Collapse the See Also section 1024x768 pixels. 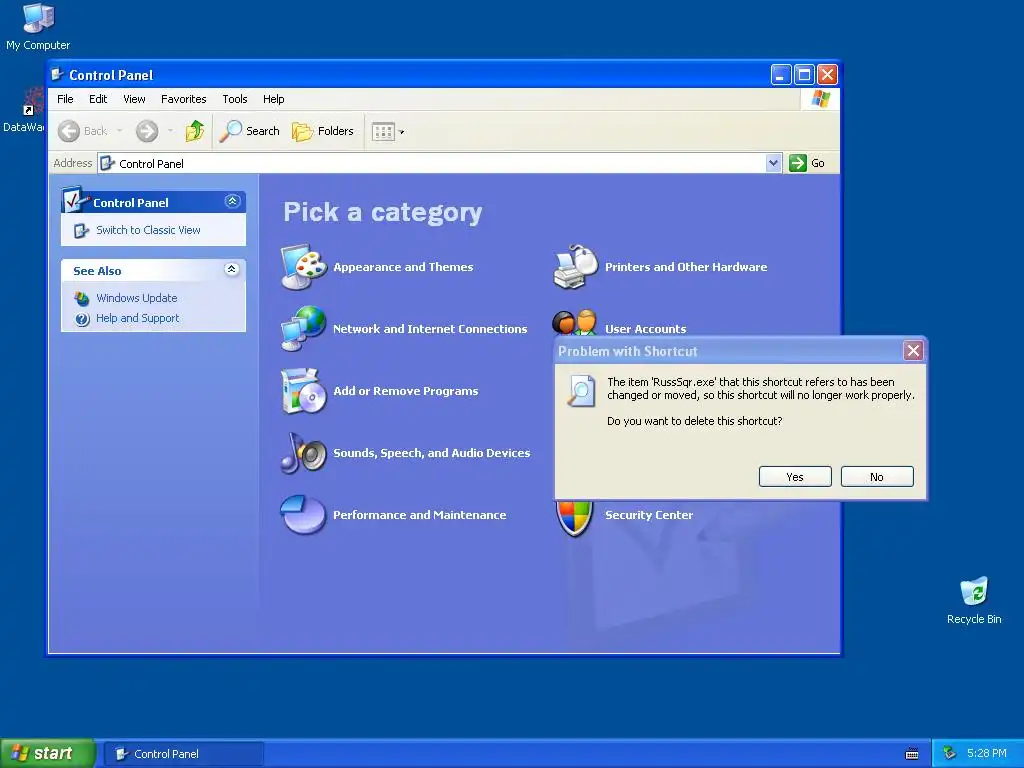[232, 269]
